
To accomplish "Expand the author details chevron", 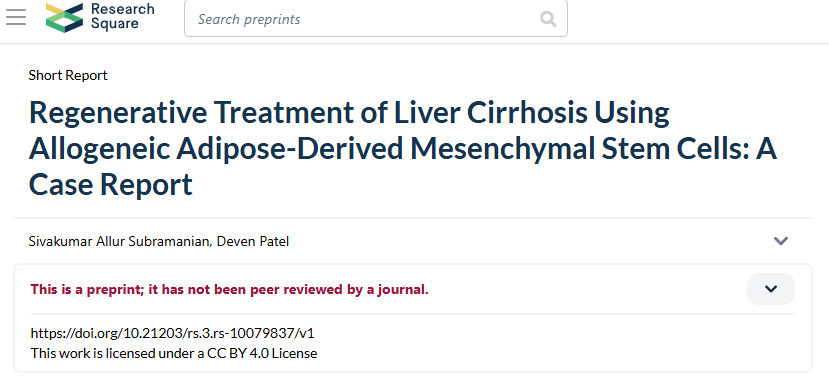I will pyautogui.click(x=781, y=241).
